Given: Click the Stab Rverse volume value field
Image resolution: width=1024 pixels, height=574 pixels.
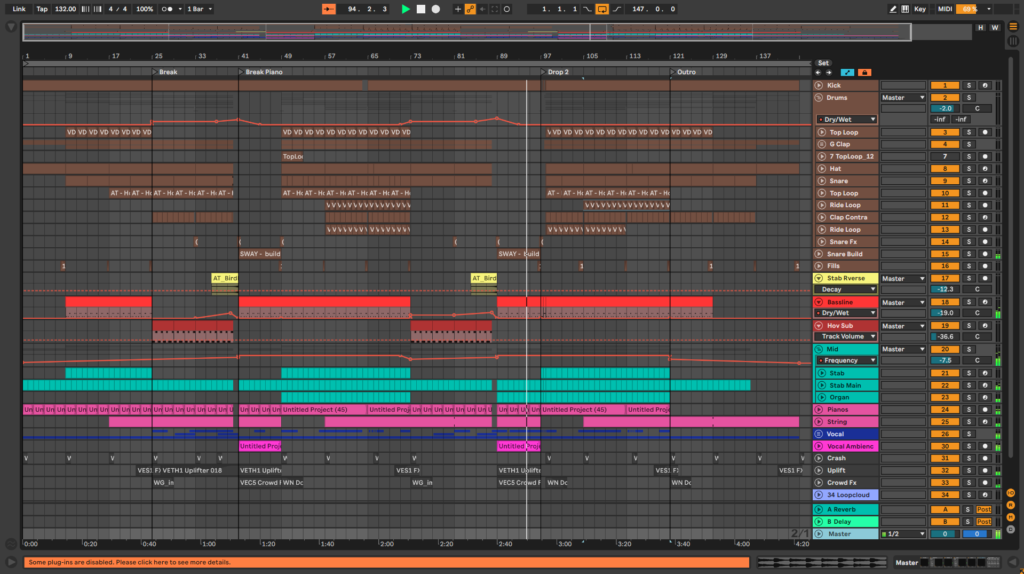Looking at the screenshot, I should click(945, 289).
